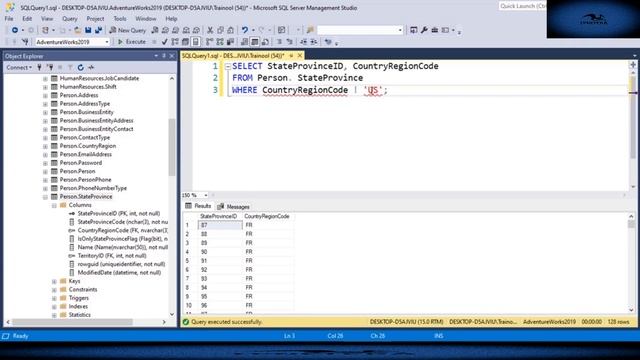Expand the Keys folder

point(54,281)
